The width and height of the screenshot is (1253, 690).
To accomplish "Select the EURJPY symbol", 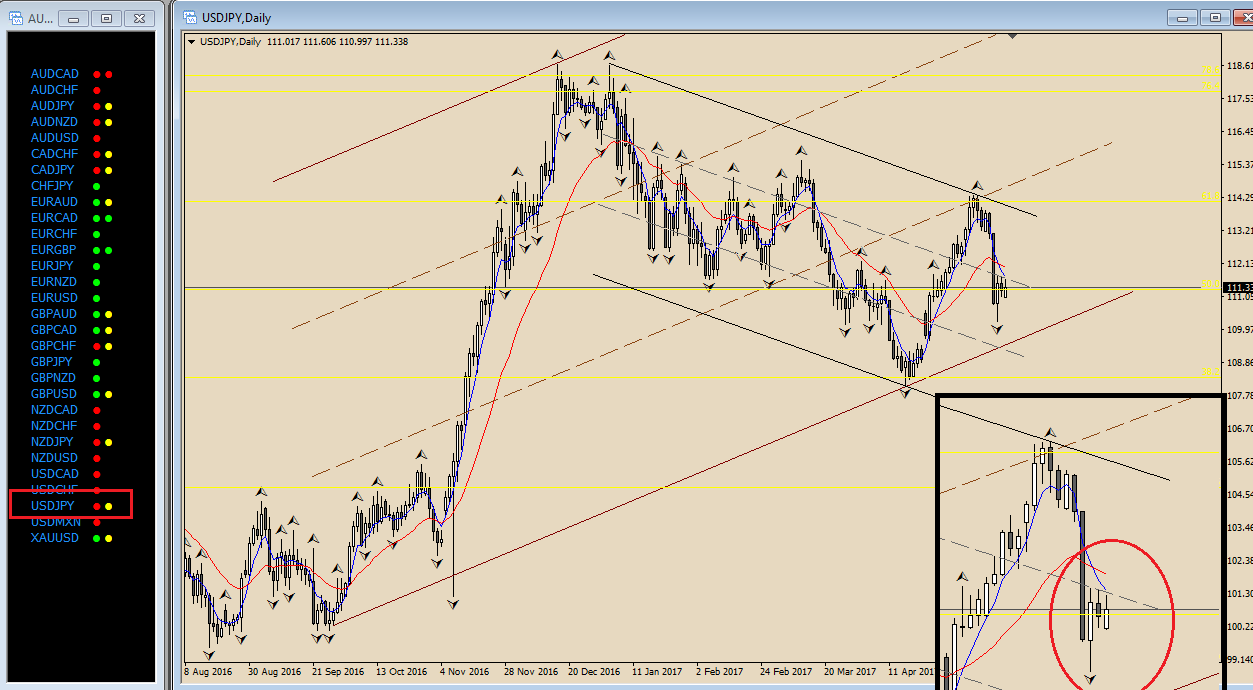I will coord(52,266).
